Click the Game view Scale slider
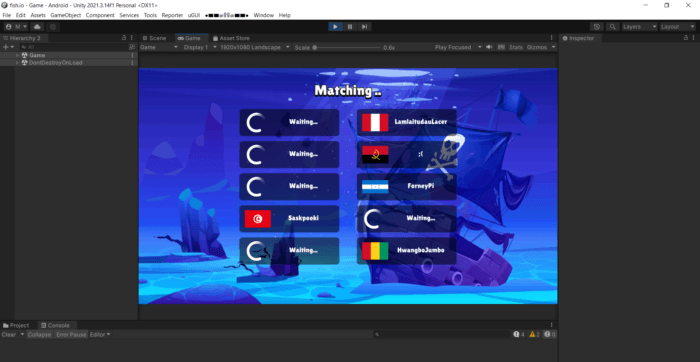This screenshot has width=700, height=362. tap(347, 47)
